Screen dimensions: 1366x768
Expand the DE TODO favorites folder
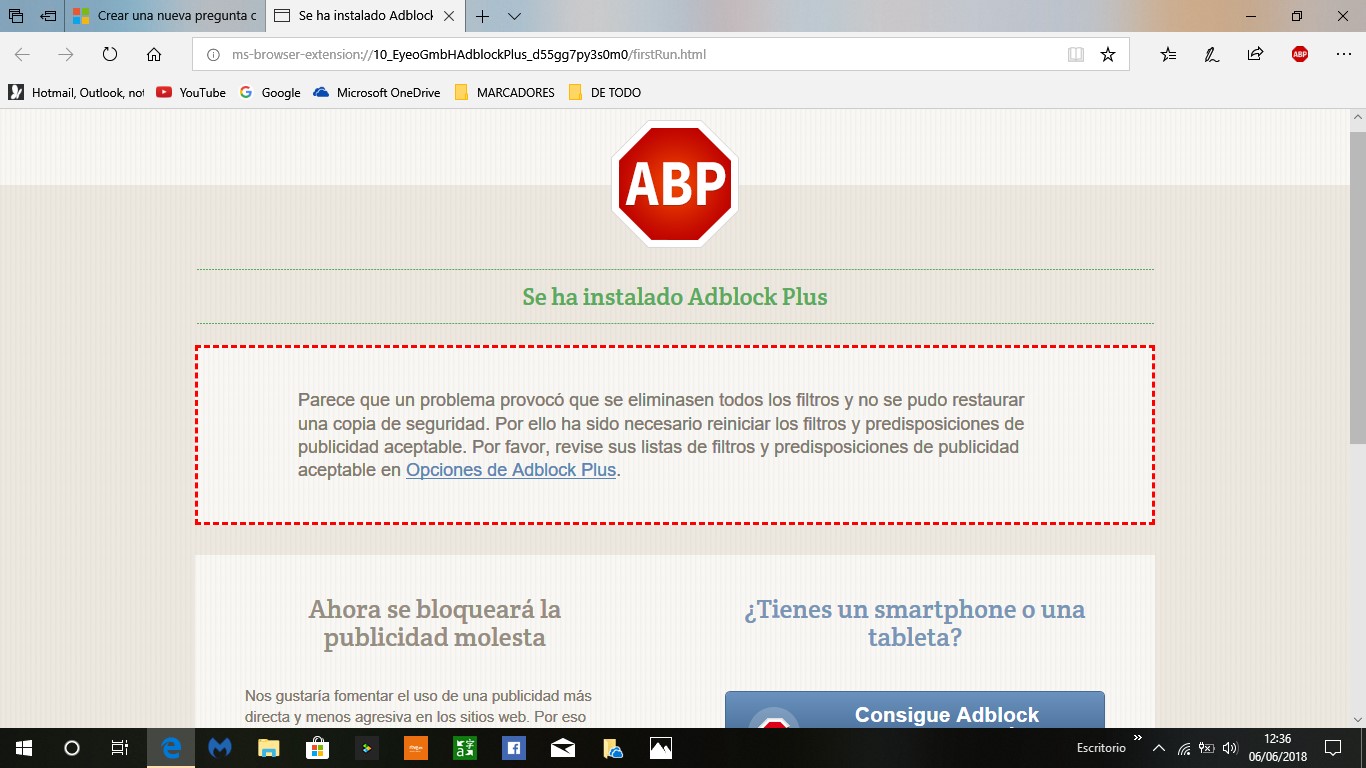[605, 92]
